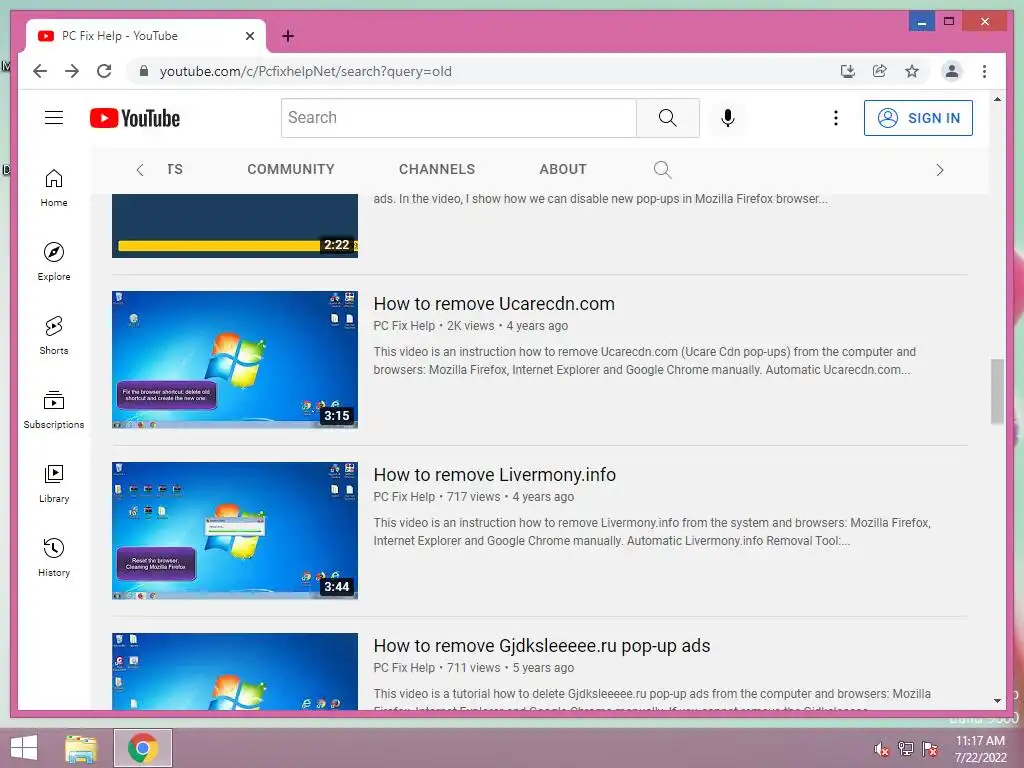Click the magnifier button beside the Search box

point(667,118)
